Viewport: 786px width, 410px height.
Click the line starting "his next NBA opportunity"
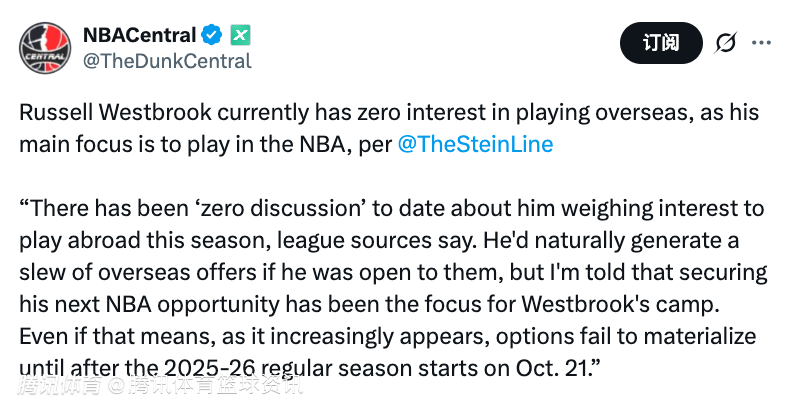click(x=200, y=304)
